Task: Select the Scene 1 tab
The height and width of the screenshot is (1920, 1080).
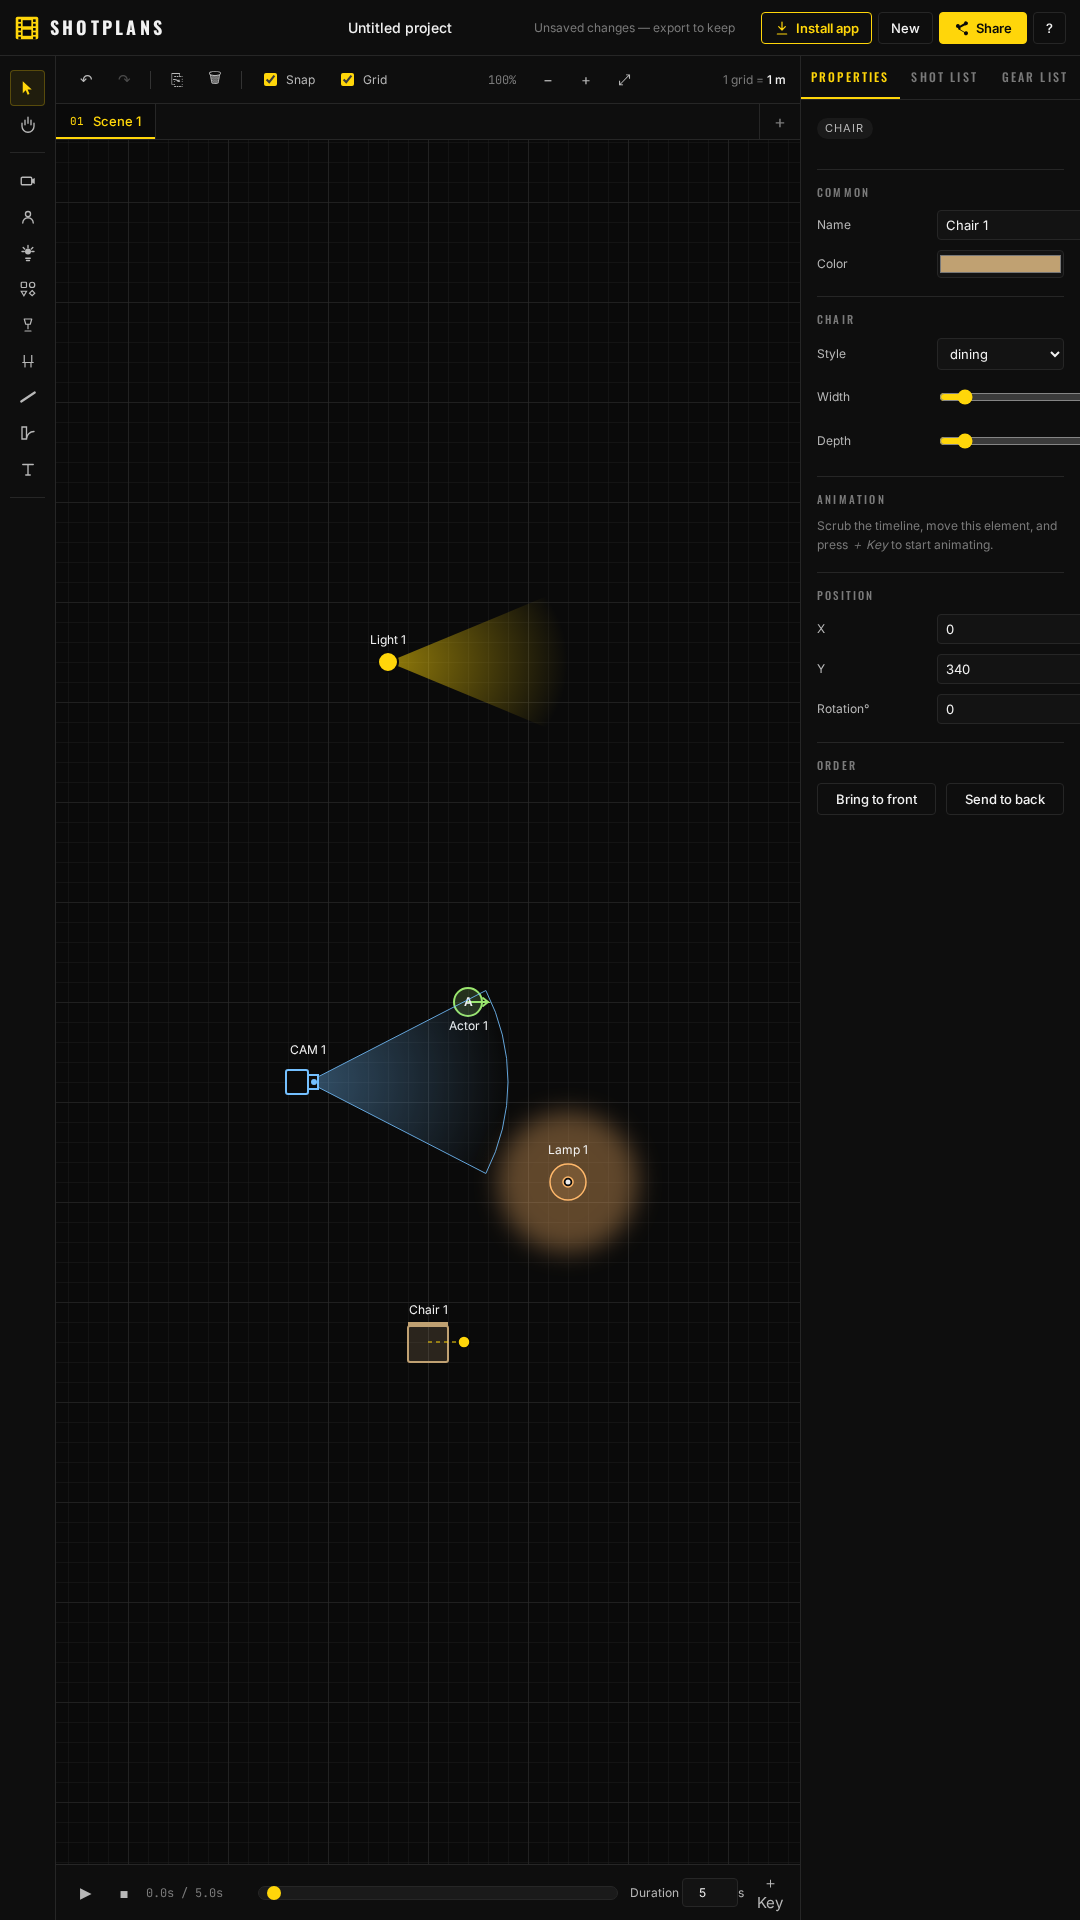Action: [x=106, y=121]
